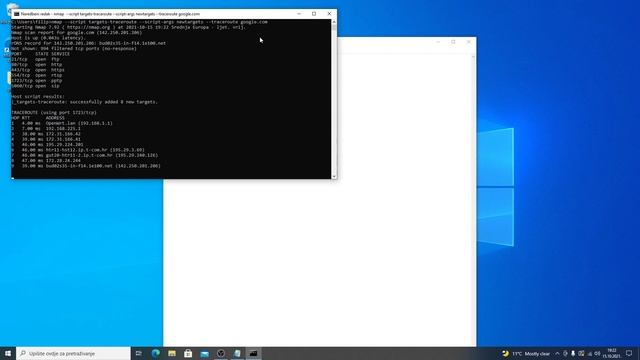The height and width of the screenshot is (360, 640).
Task: Expand the hidden system tray icons chevron
Action: pos(557,353)
